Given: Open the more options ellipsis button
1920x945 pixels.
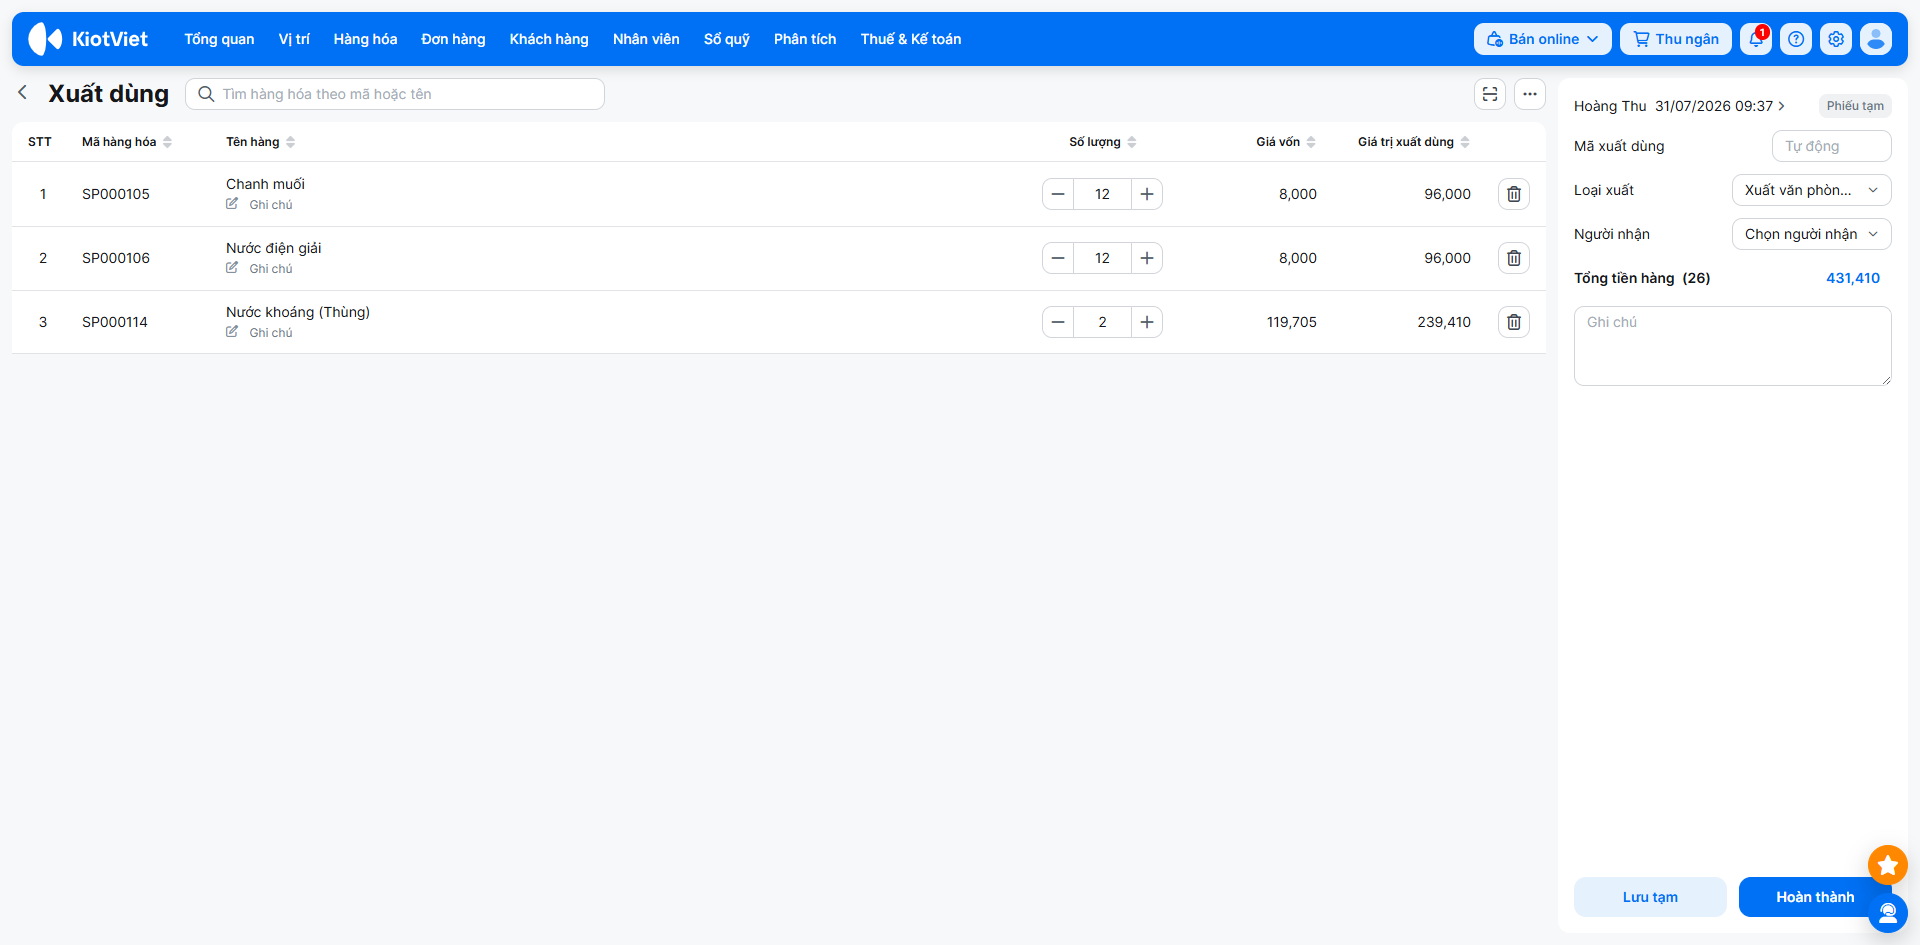Looking at the screenshot, I should pos(1530,94).
